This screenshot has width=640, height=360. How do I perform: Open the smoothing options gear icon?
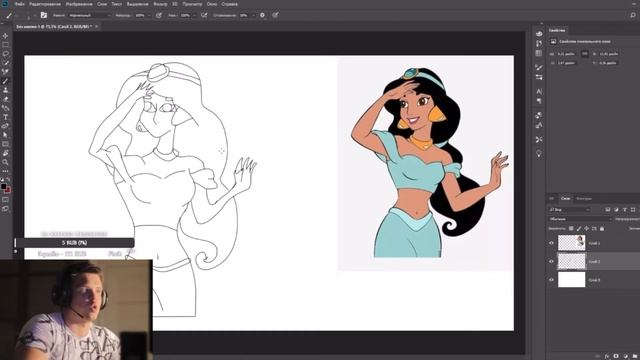click(x=262, y=15)
